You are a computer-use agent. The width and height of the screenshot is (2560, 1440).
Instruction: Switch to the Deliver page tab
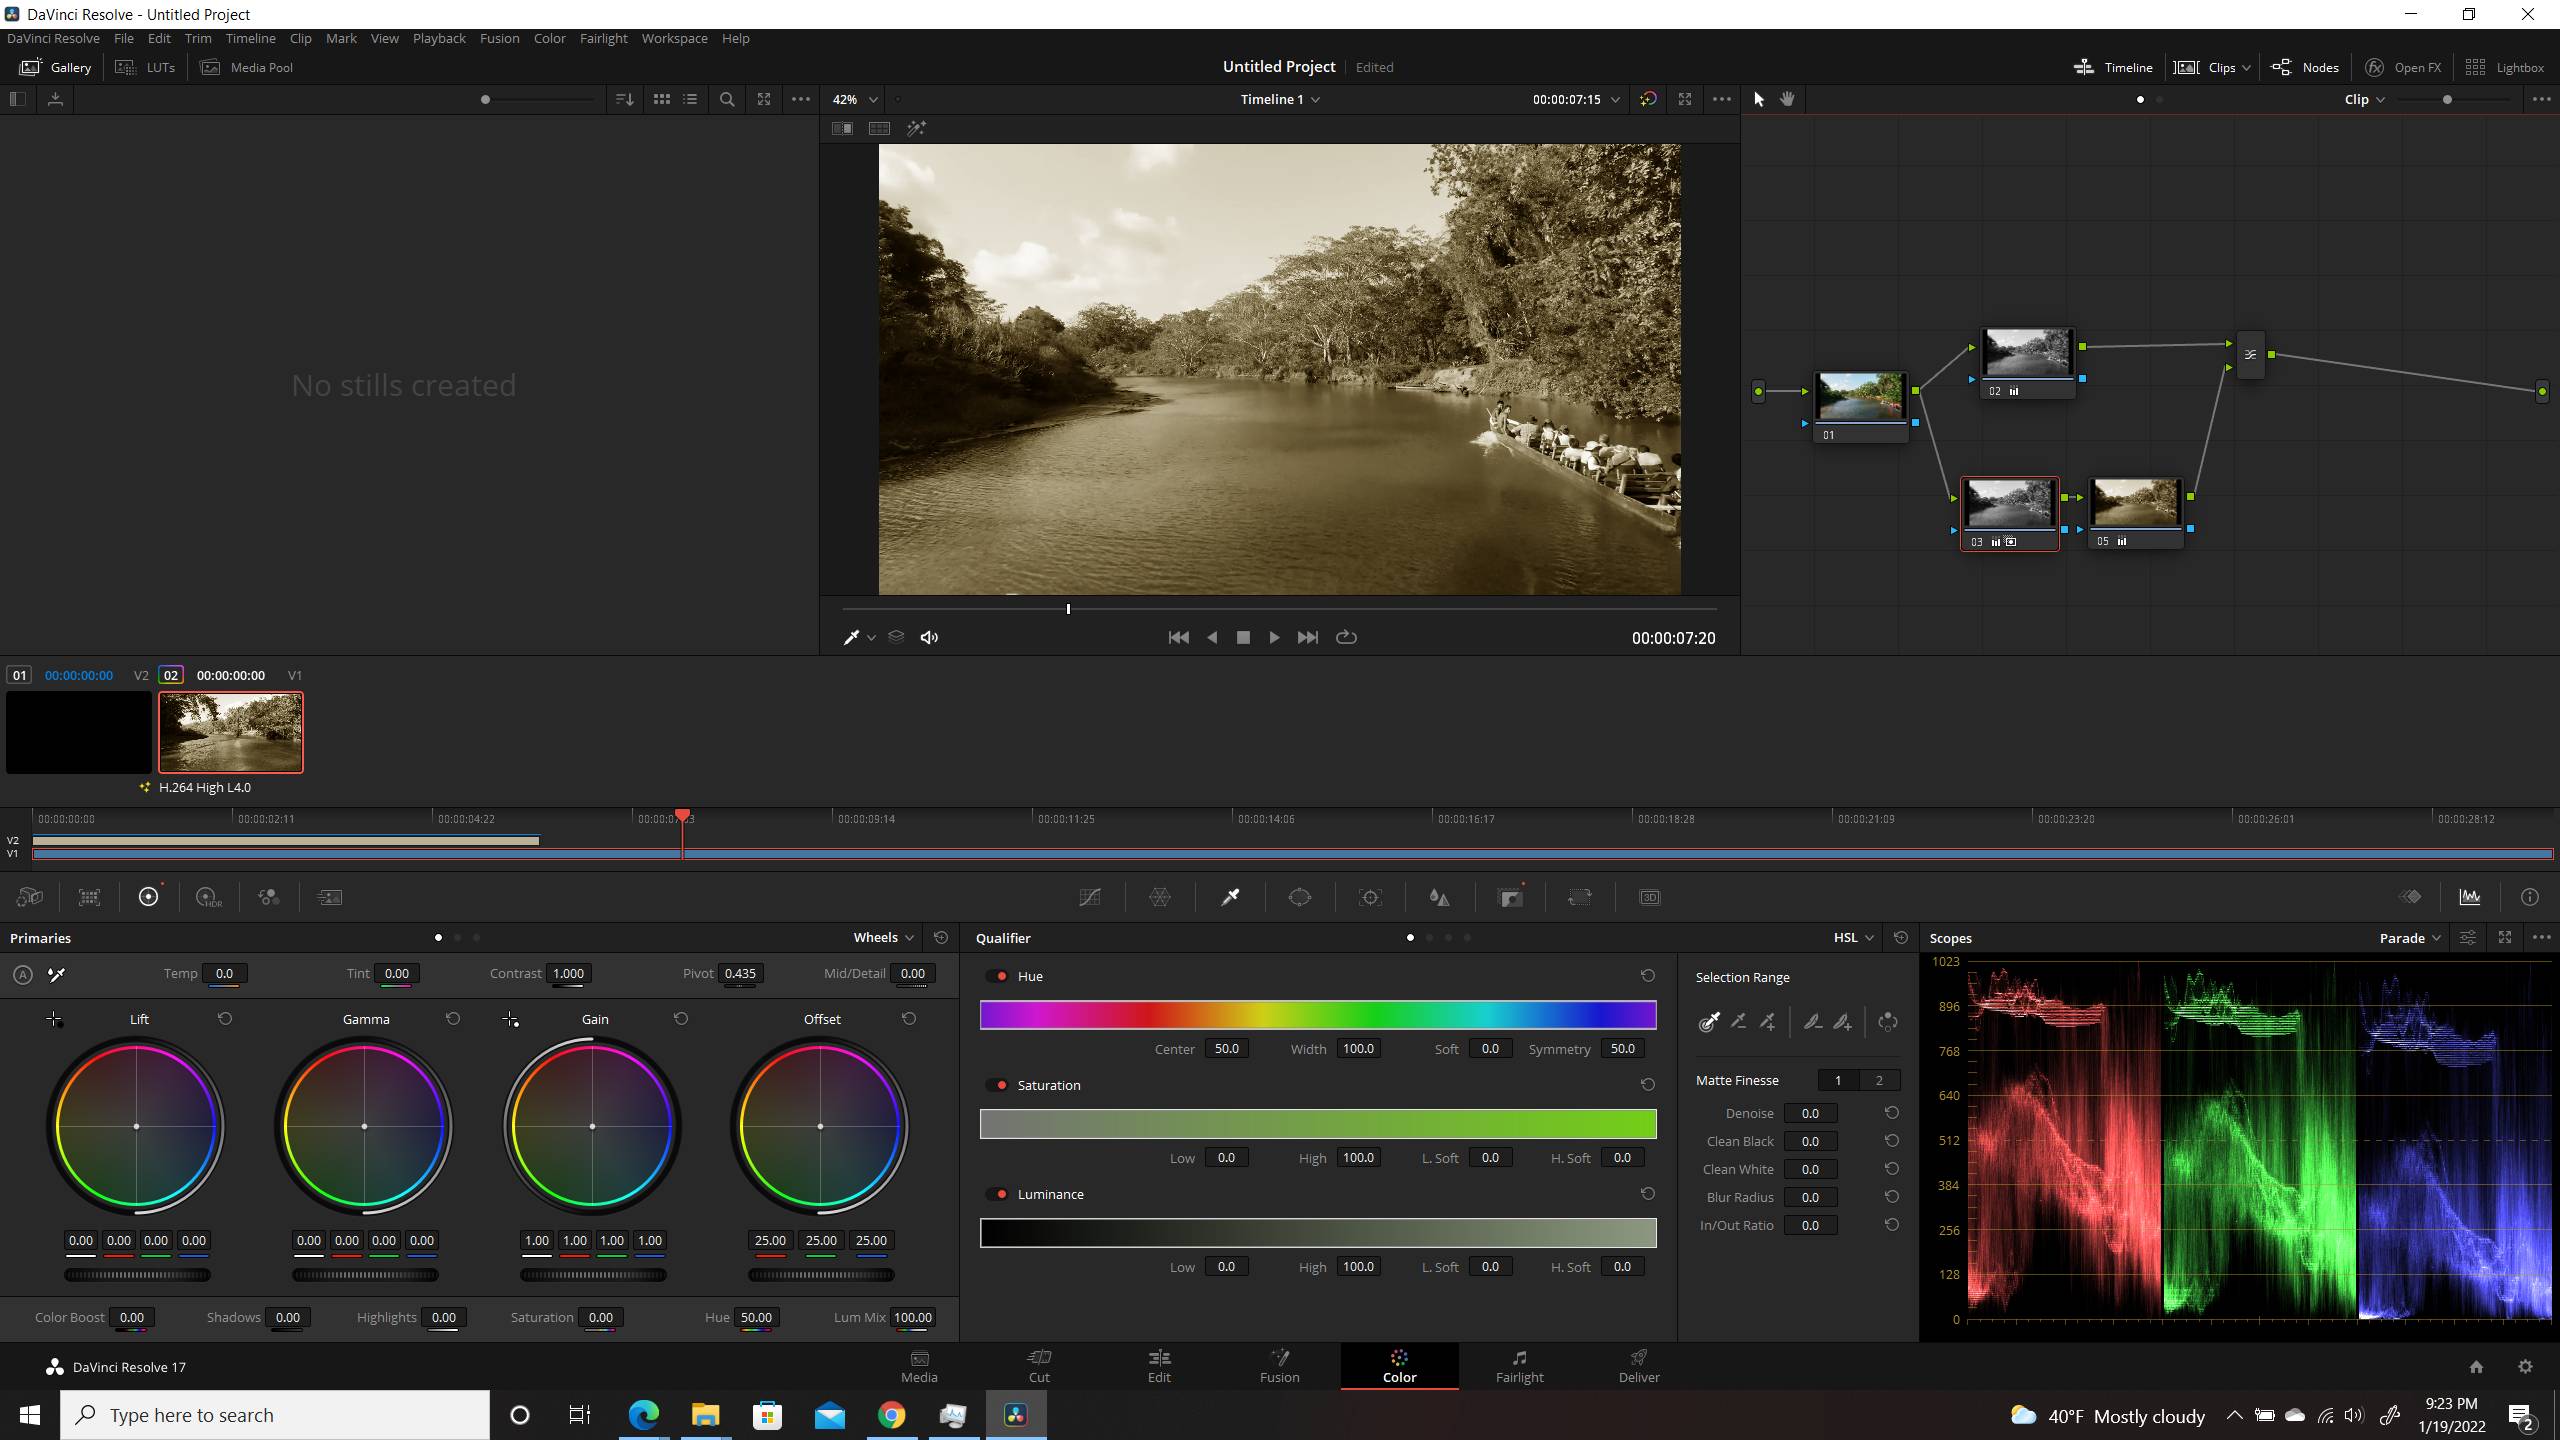point(1639,1366)
